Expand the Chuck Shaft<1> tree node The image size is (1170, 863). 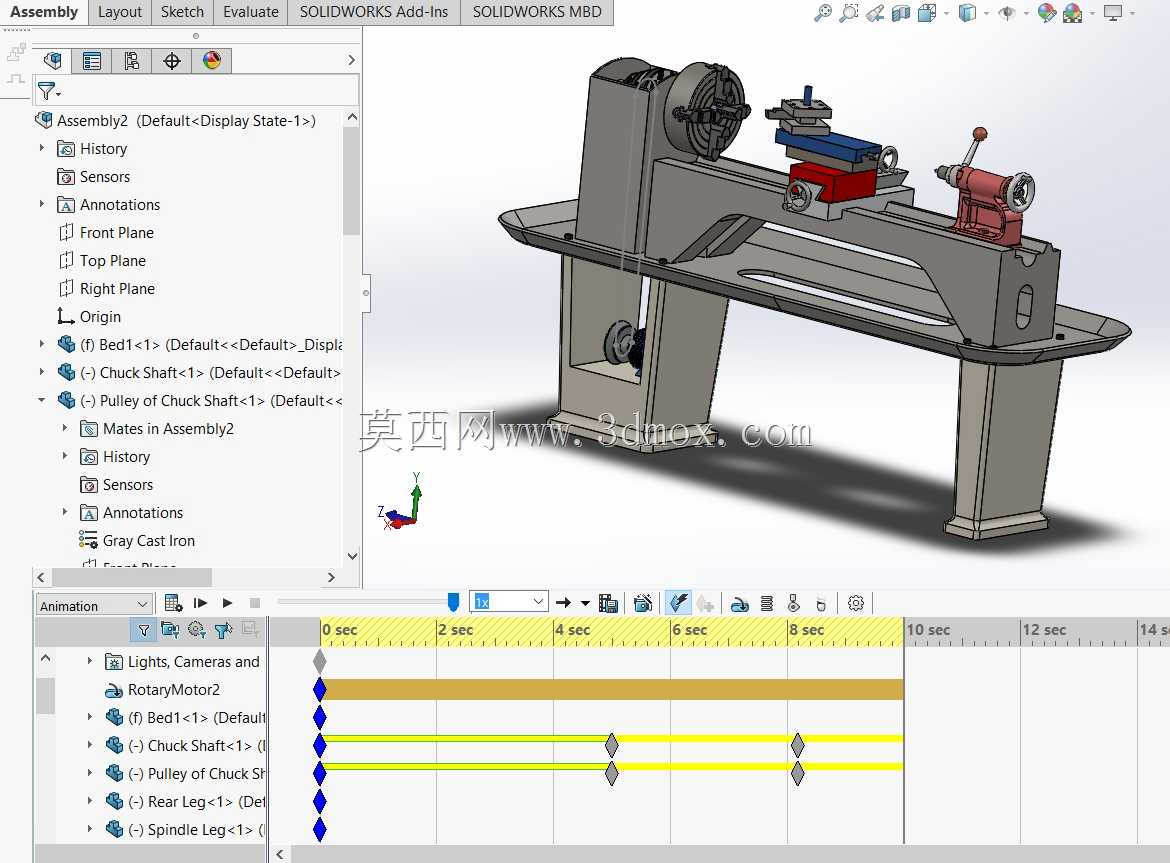click(42, 371)
